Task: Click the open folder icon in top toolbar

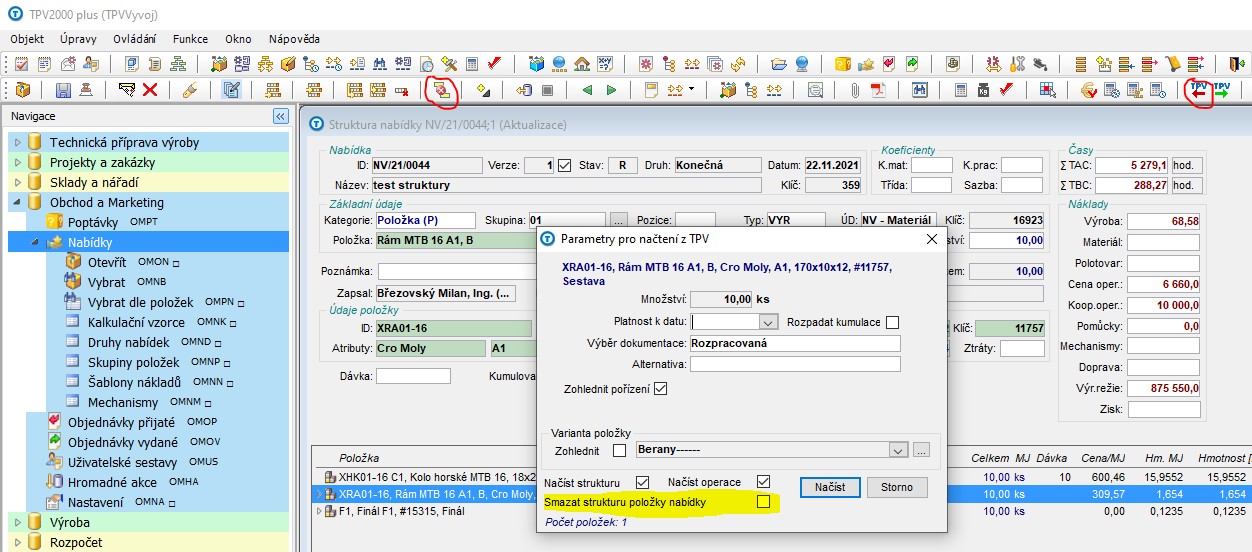Action: pyautogui.click(x=779, y=64)
